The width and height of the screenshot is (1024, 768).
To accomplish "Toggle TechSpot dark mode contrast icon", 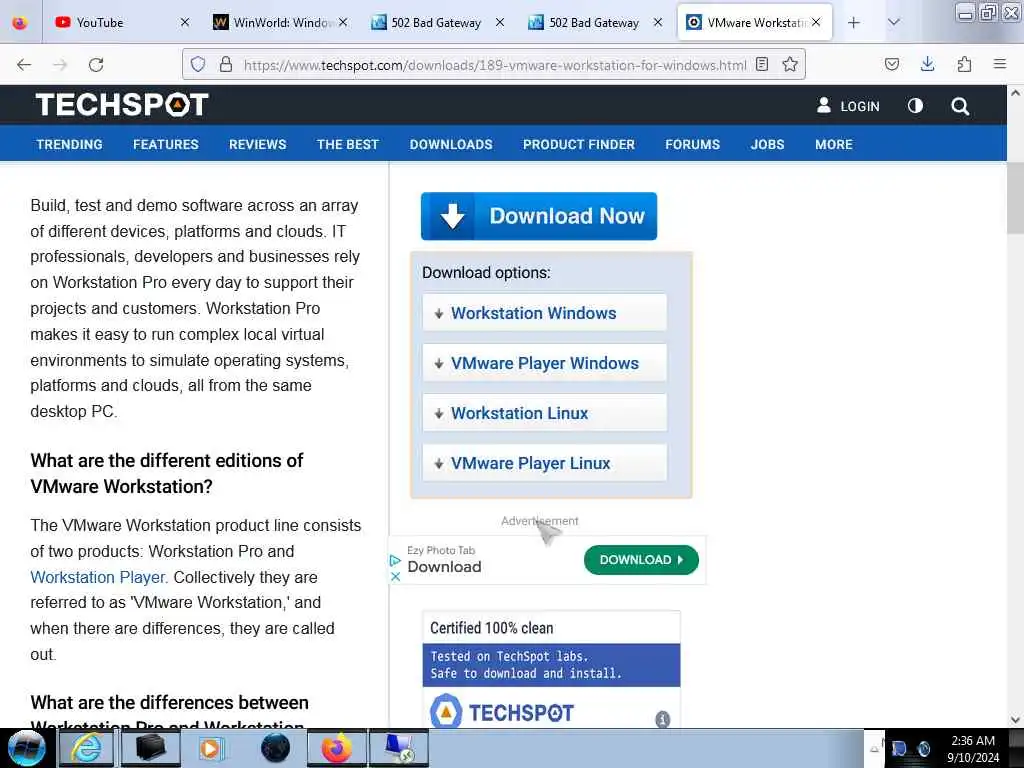I will pos(915,106).
